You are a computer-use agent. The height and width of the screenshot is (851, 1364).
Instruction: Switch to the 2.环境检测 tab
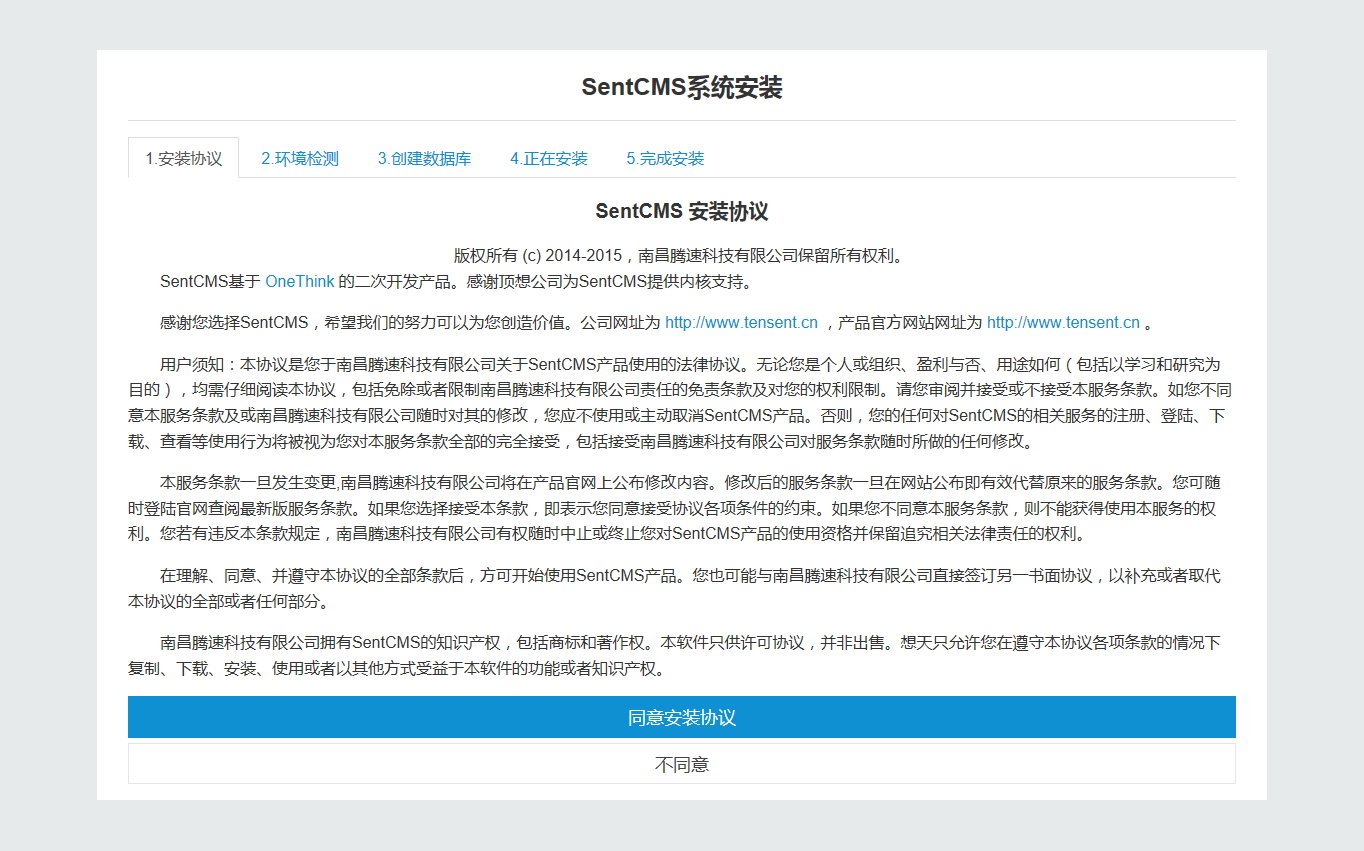coord(300,158)
